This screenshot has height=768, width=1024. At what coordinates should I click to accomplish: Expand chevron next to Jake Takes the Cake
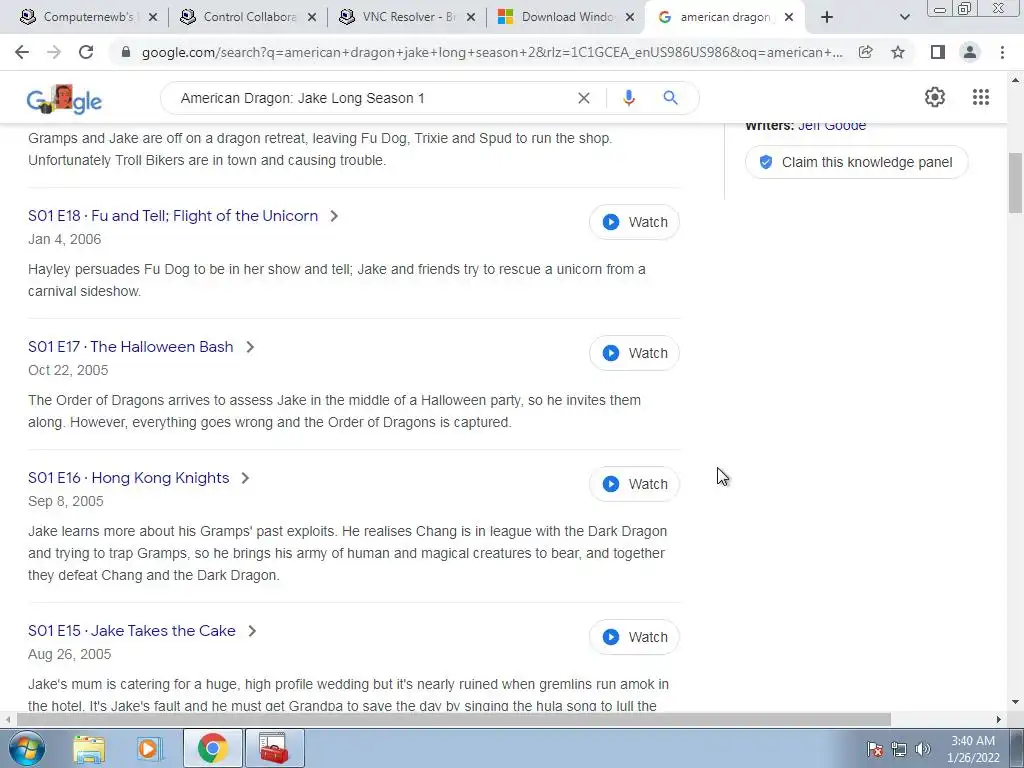click(x=252, y=631)
